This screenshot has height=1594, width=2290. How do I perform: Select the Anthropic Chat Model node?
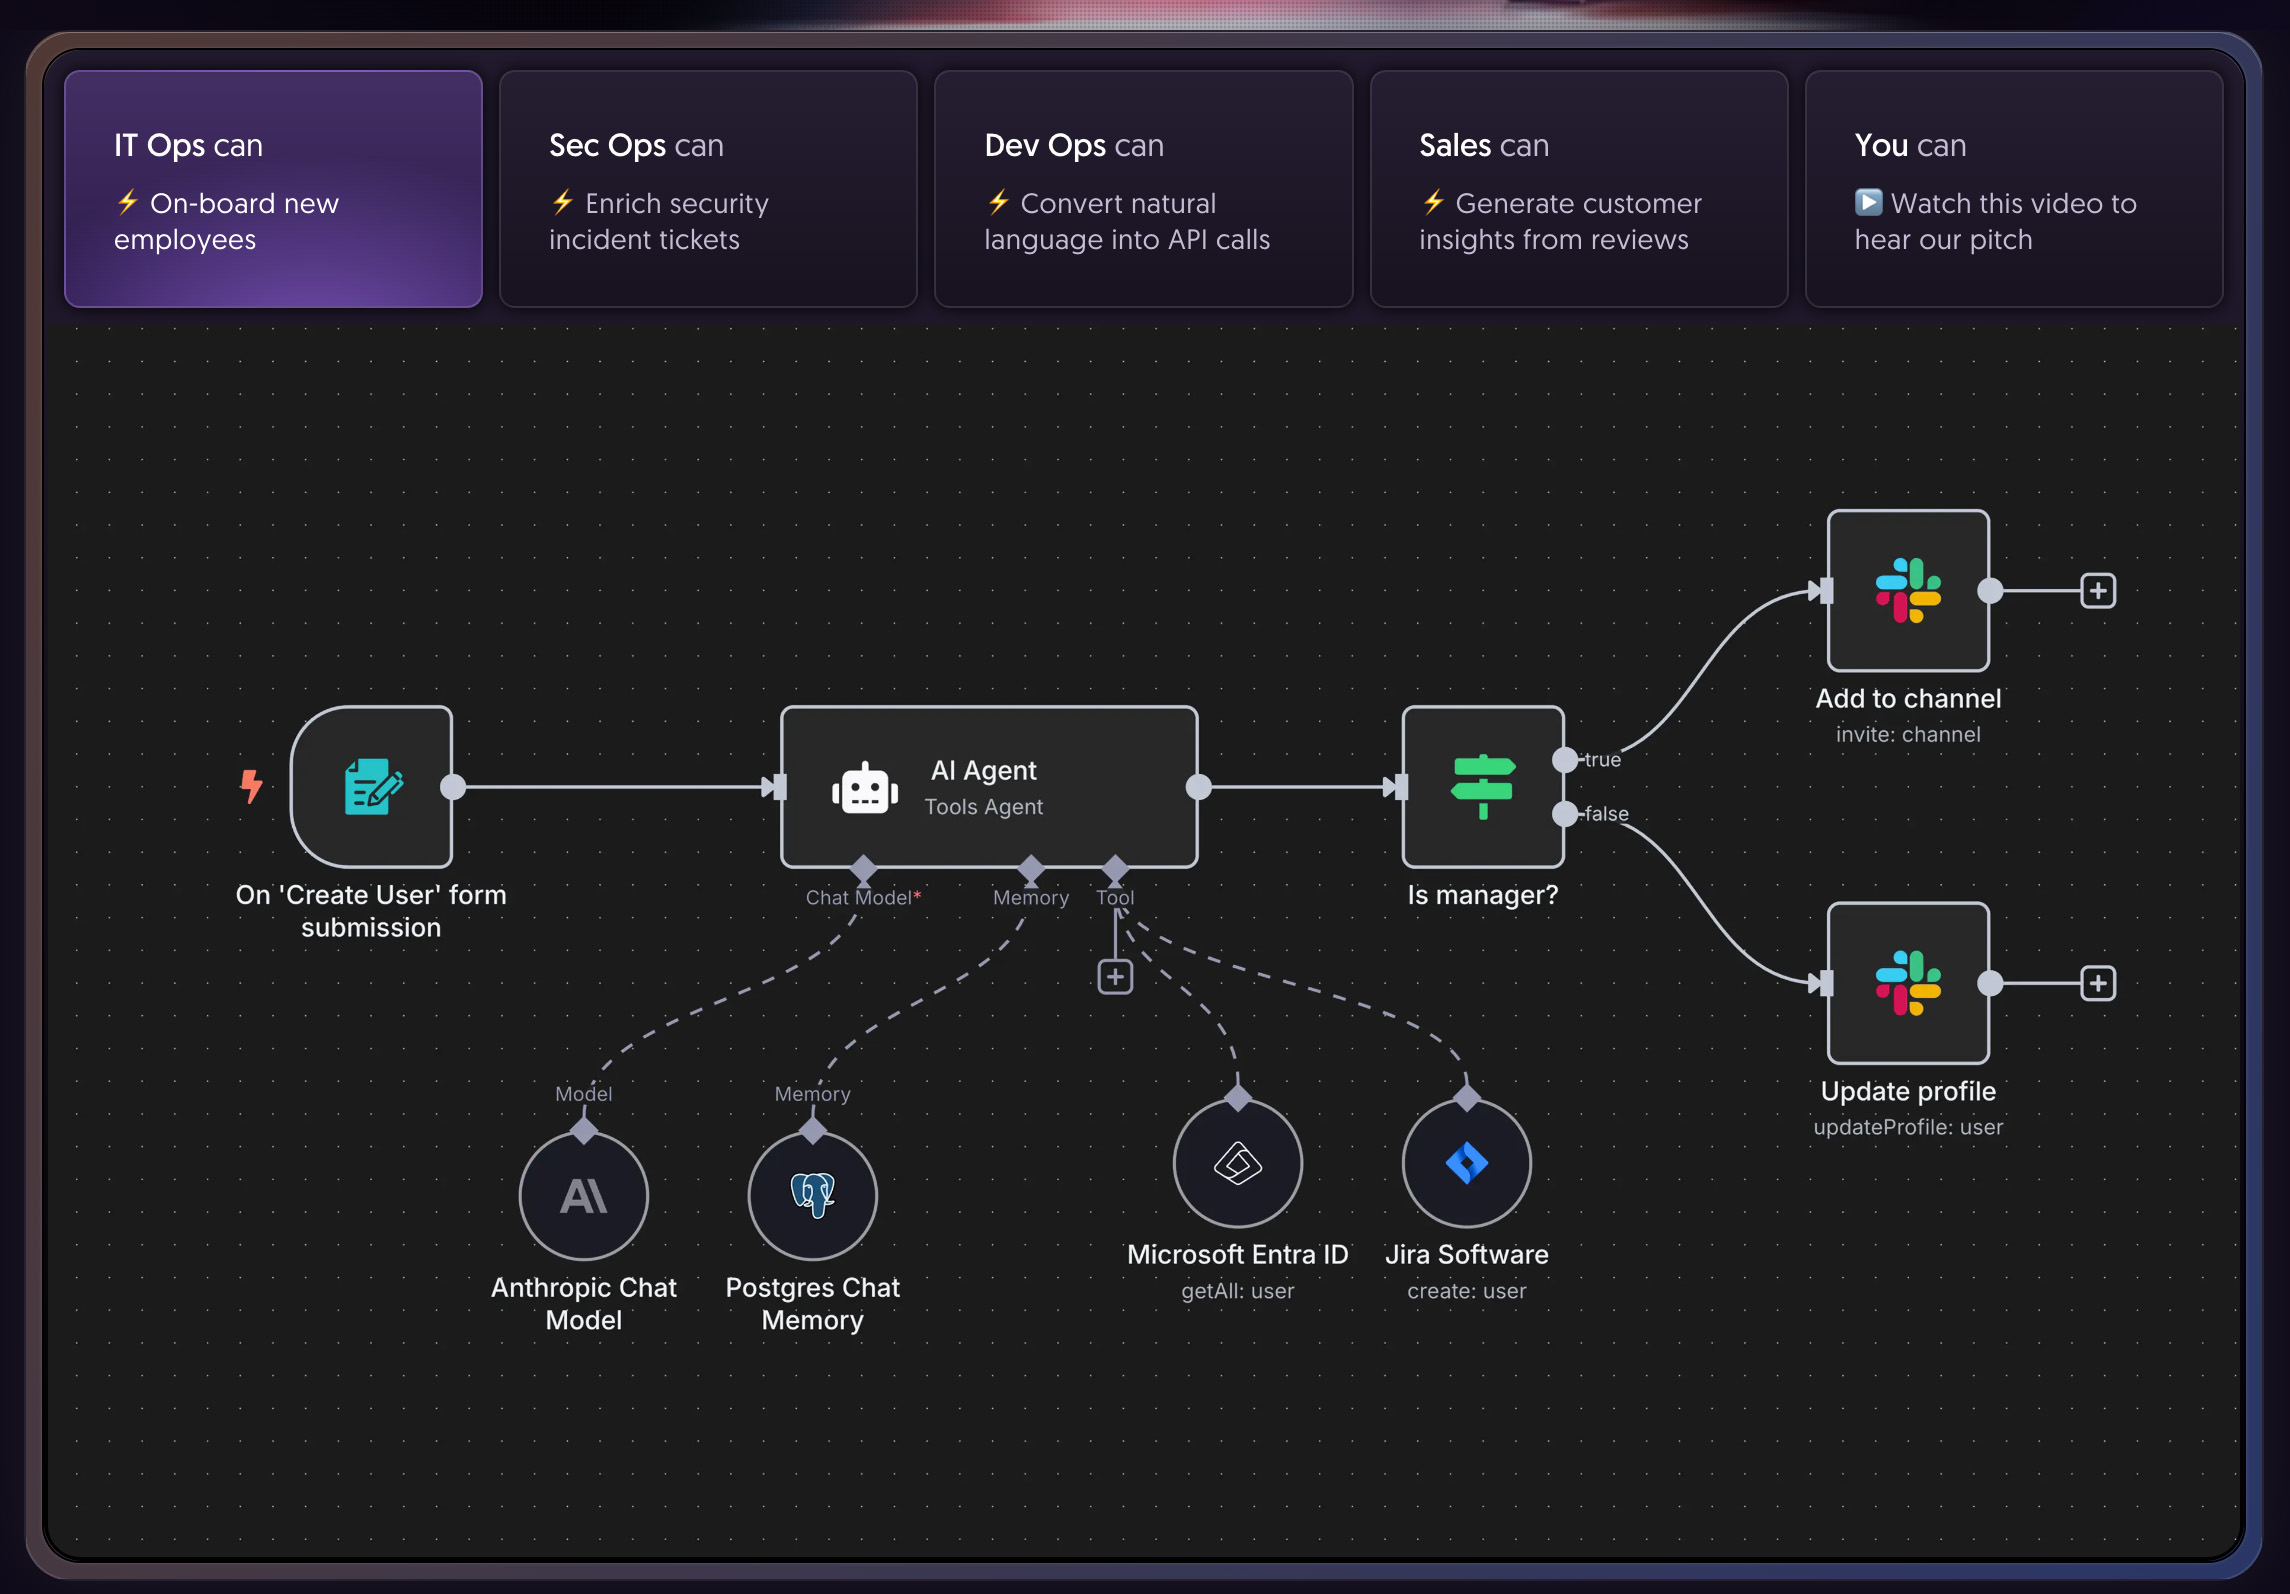(x=584, y=1195)
